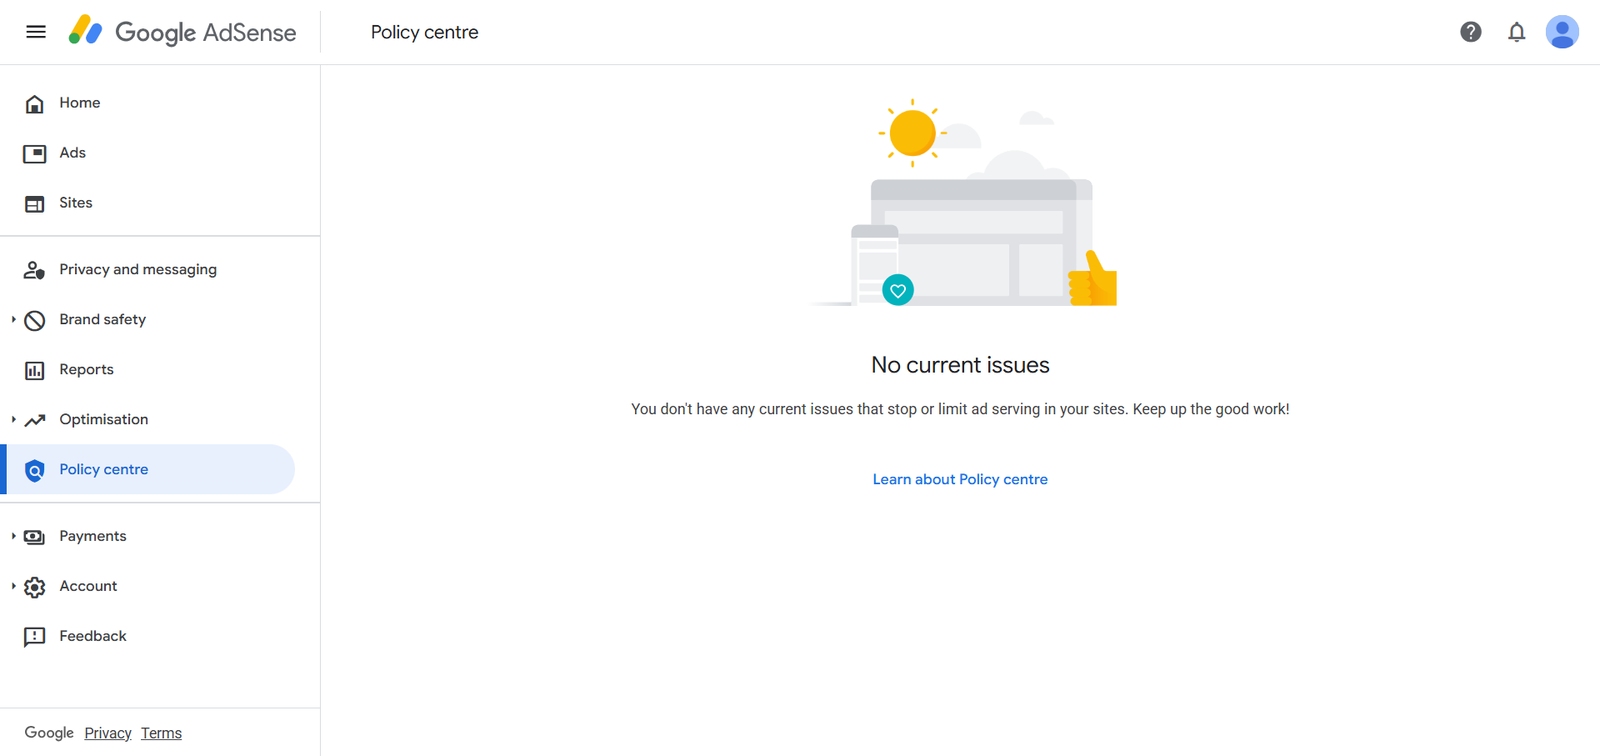Click the Google AdSense logo

(183, 32)
